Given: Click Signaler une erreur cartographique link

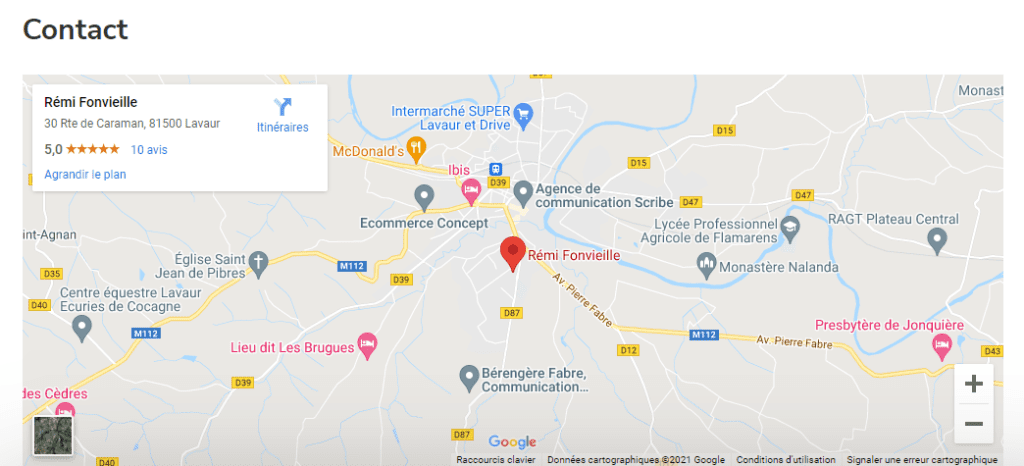Looking at the screenshot, I should 922,459.
